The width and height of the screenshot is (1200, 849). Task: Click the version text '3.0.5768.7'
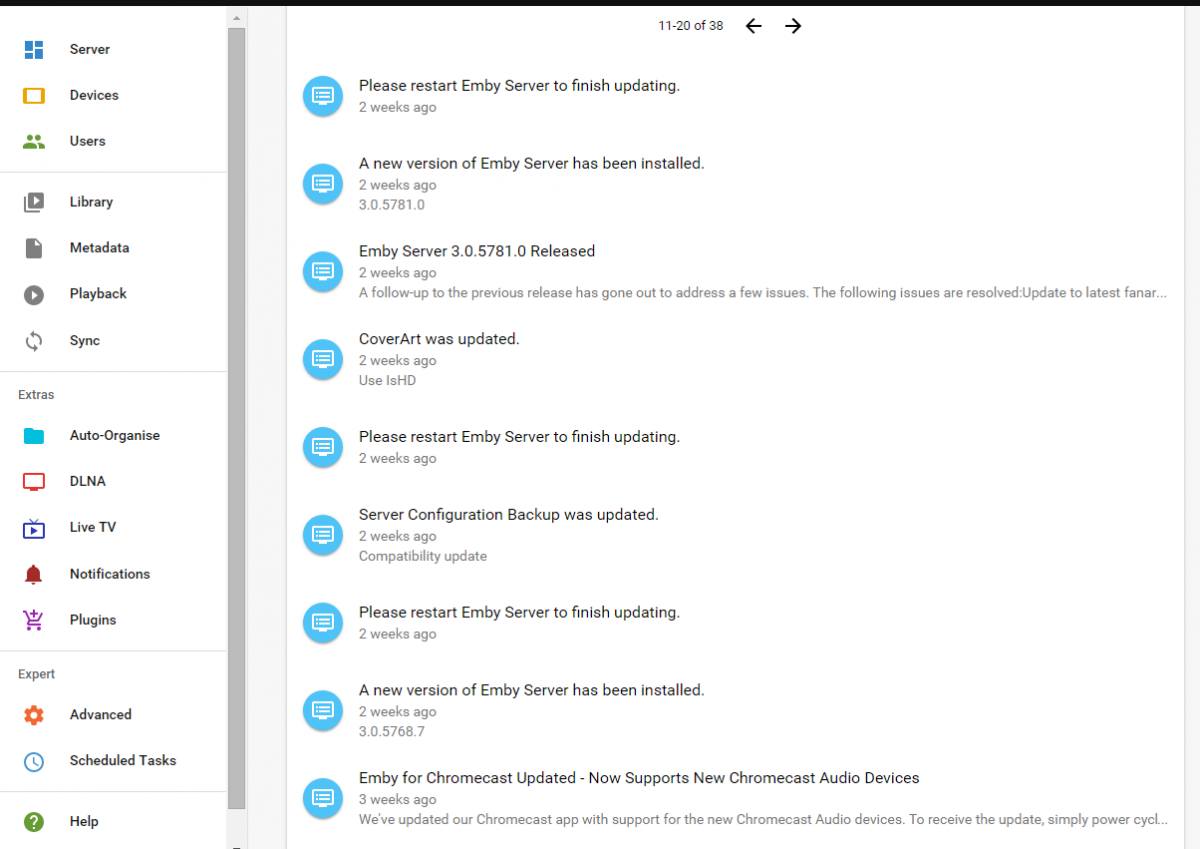(392, 731)
